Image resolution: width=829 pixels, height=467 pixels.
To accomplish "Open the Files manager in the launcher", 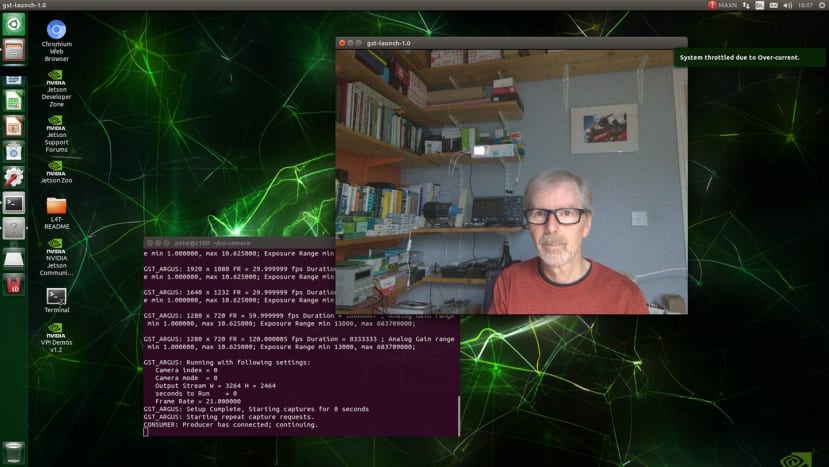I will [14, 51].
